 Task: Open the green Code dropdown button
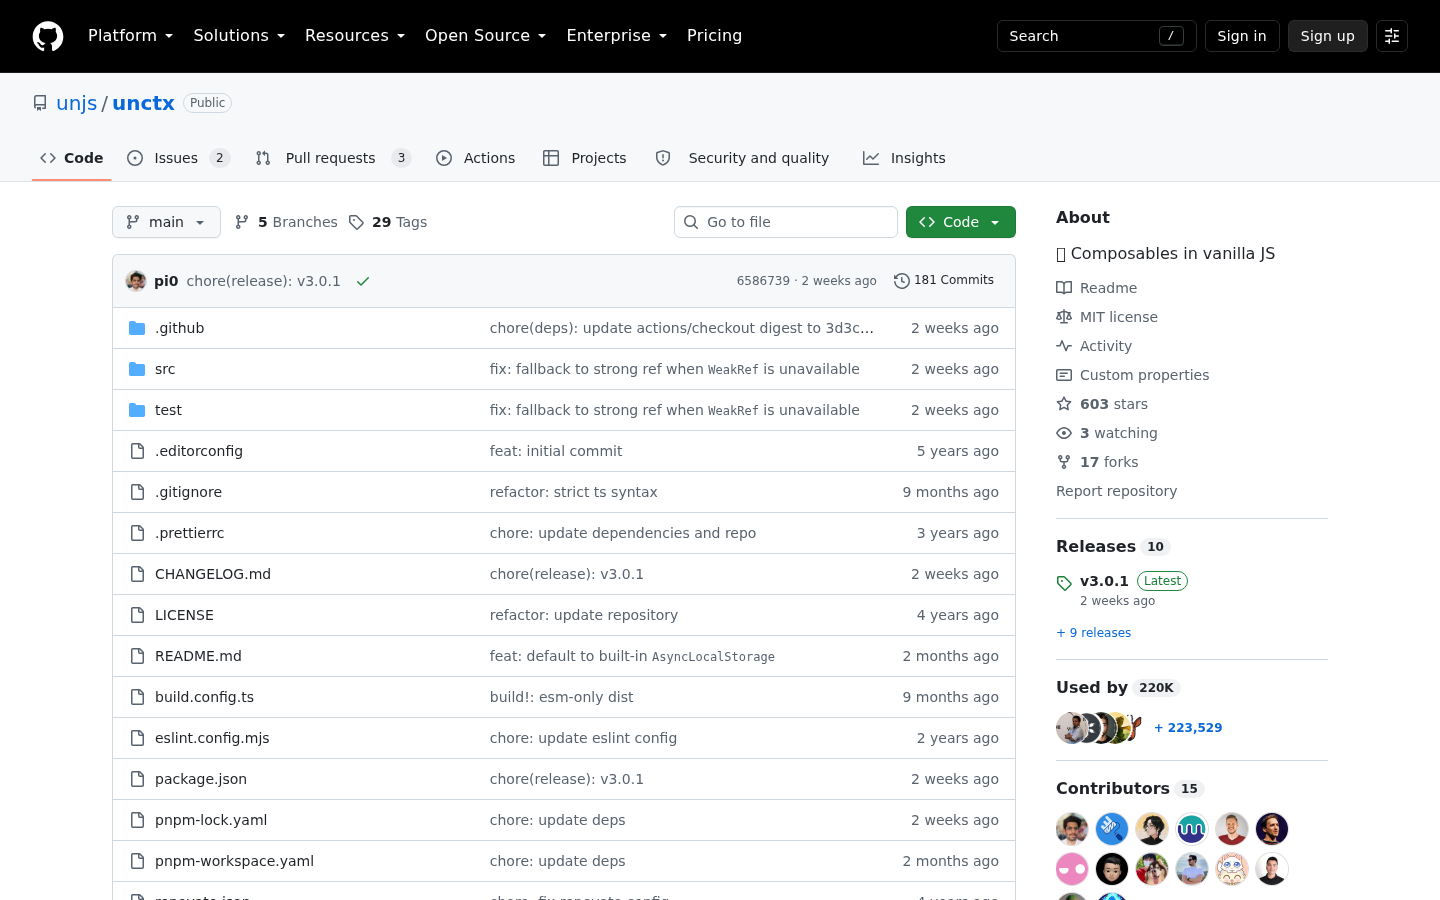(961, 222)
